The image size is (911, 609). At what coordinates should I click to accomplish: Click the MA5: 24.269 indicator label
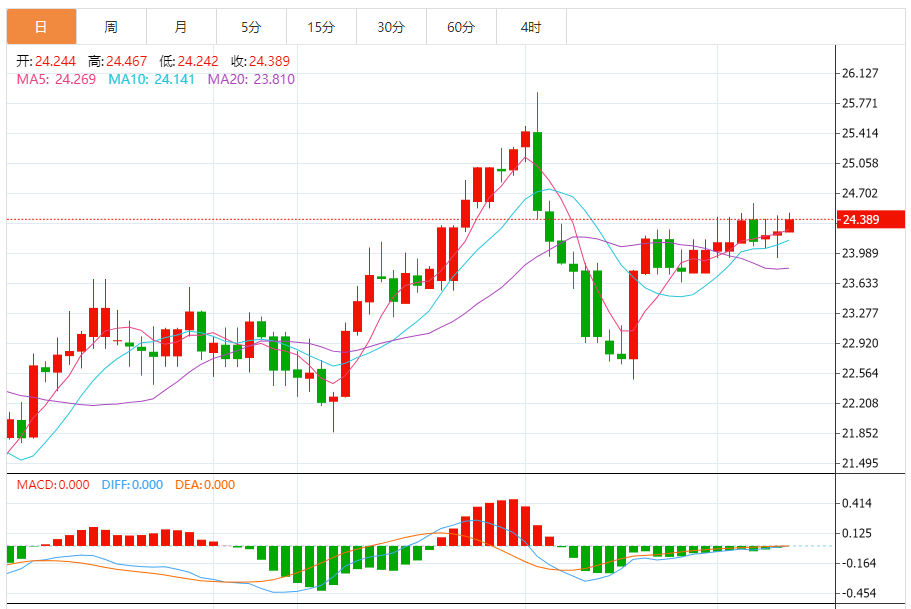(56, 79)
